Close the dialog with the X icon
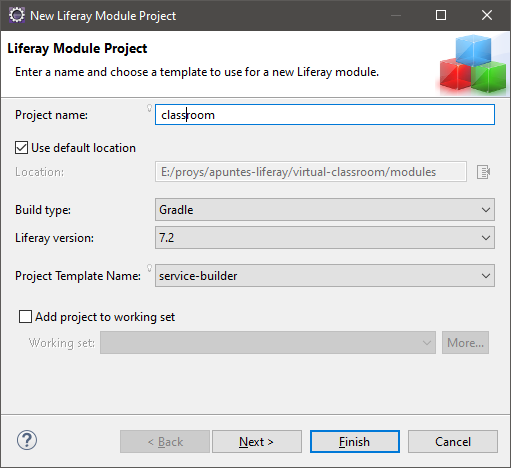The height and width of the screenshot is (468, 511). [x=487, y=15]
